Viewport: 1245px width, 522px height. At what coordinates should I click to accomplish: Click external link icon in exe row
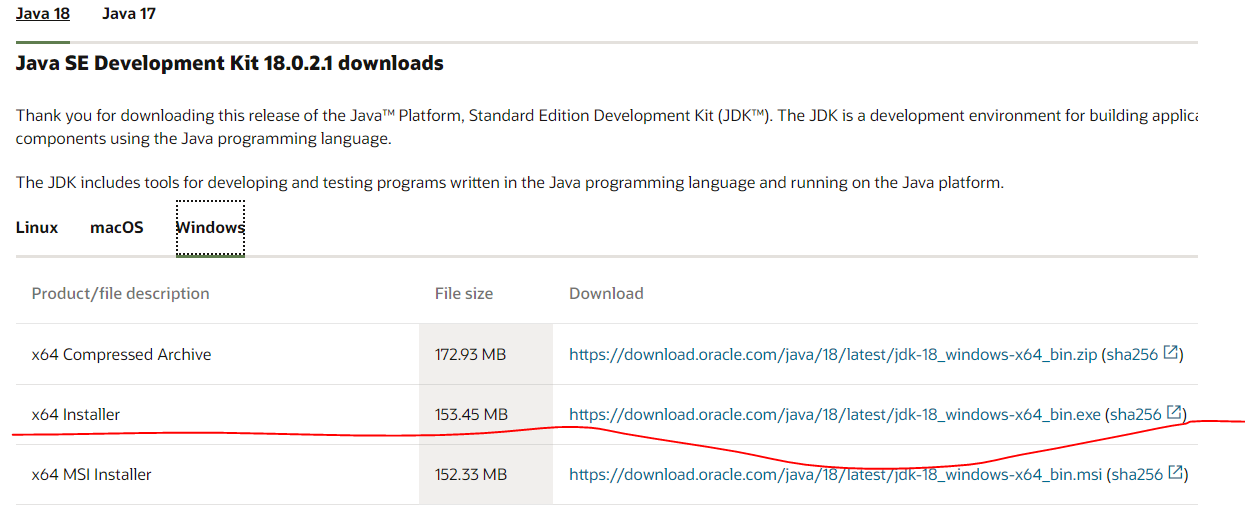[1175, 413]
